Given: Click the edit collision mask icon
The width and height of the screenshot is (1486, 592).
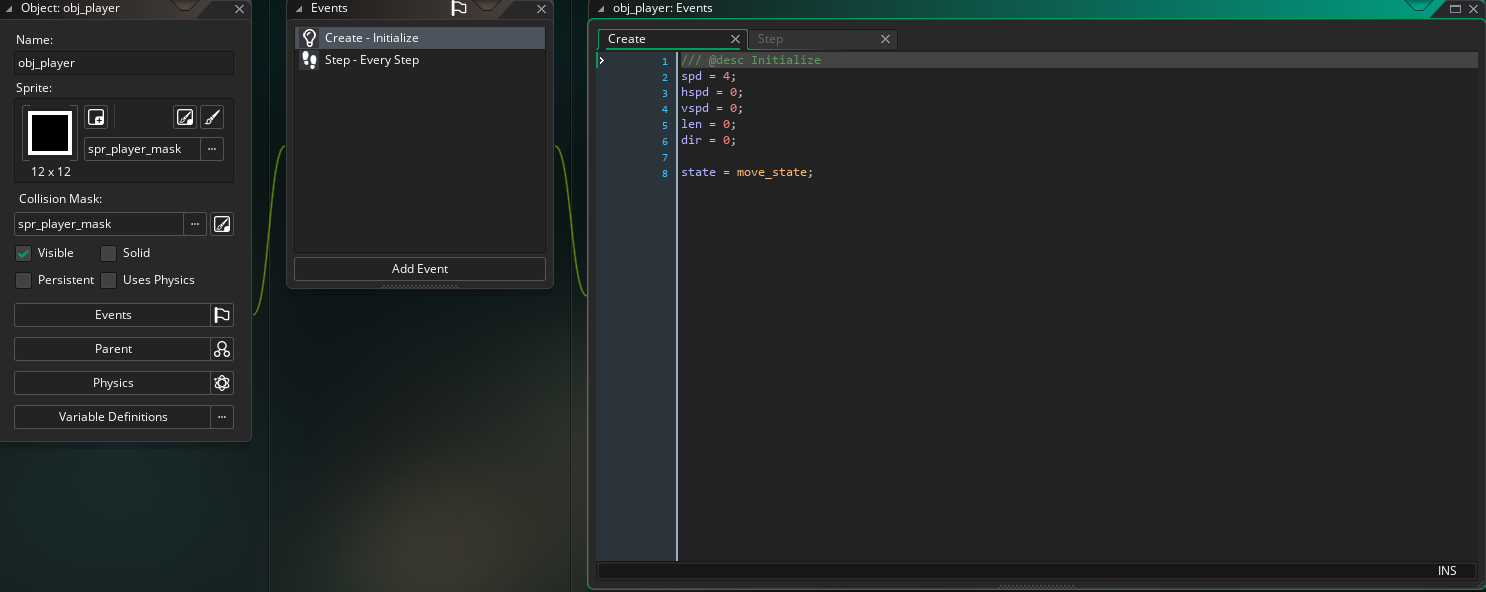Looking at the screenshot, I should tap(222, 224).
